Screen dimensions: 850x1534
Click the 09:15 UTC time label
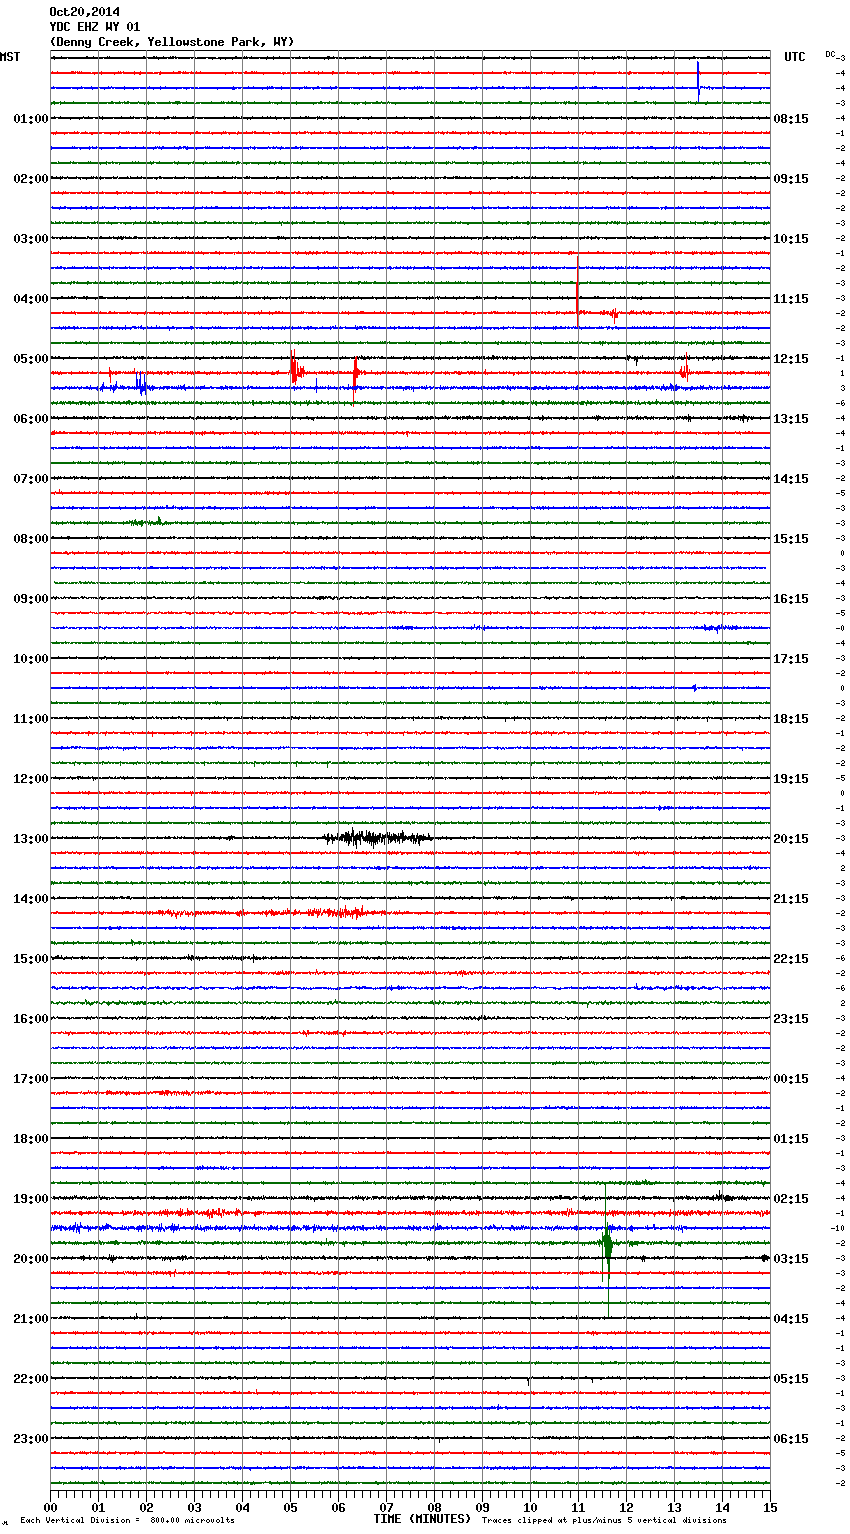coord(791,179)
